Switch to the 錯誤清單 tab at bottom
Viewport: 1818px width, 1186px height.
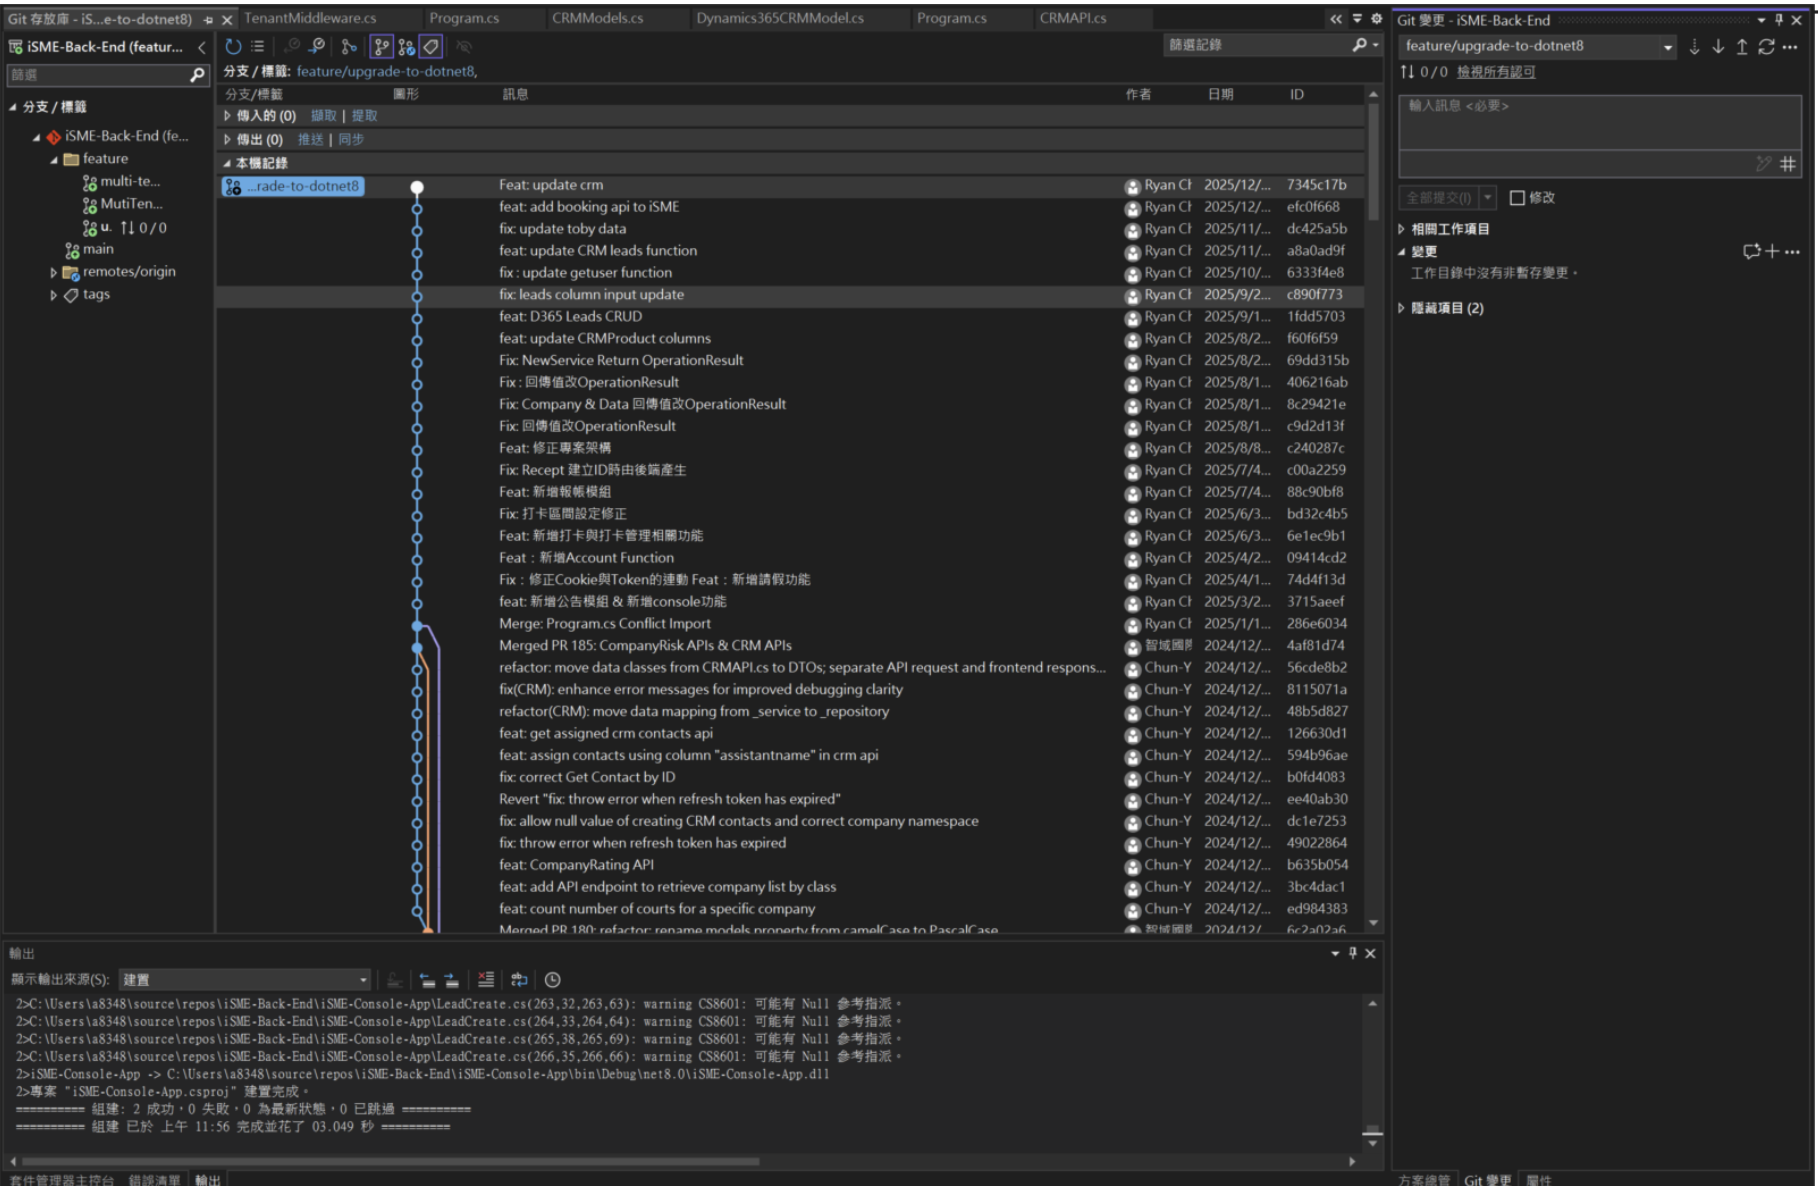[x=154, y=1180]
